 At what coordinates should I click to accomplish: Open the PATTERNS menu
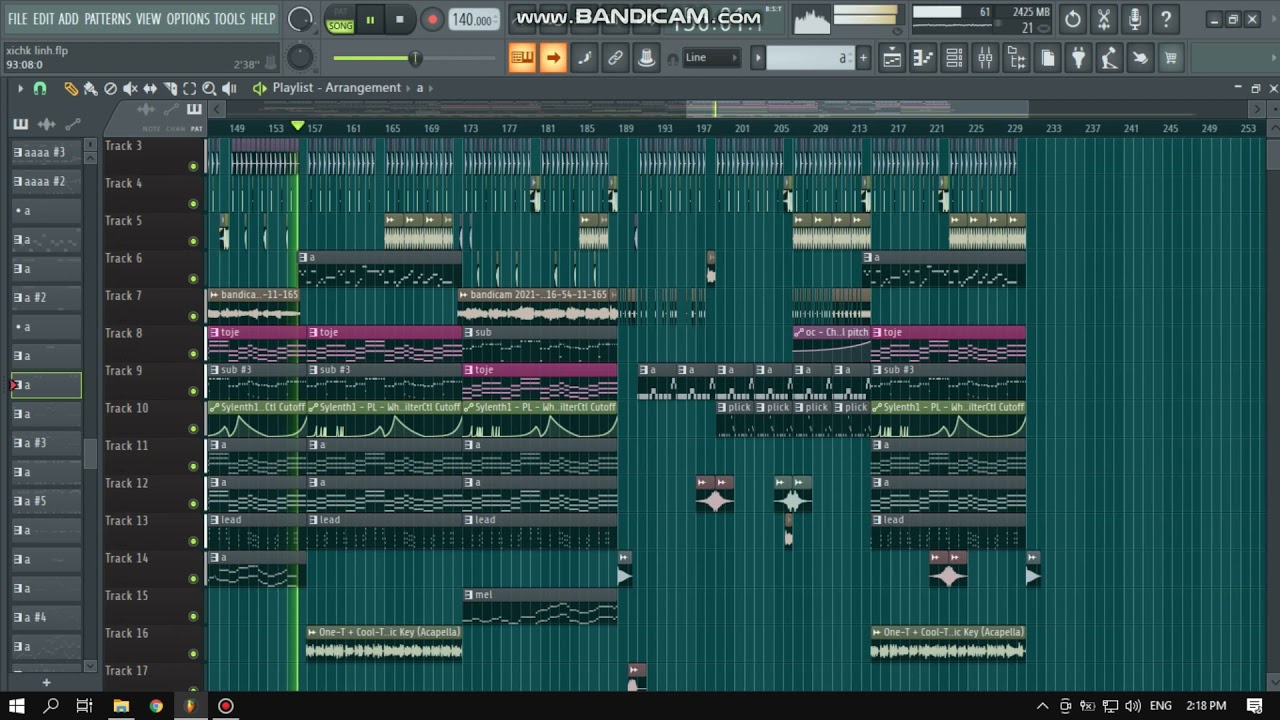pos(107,19)
